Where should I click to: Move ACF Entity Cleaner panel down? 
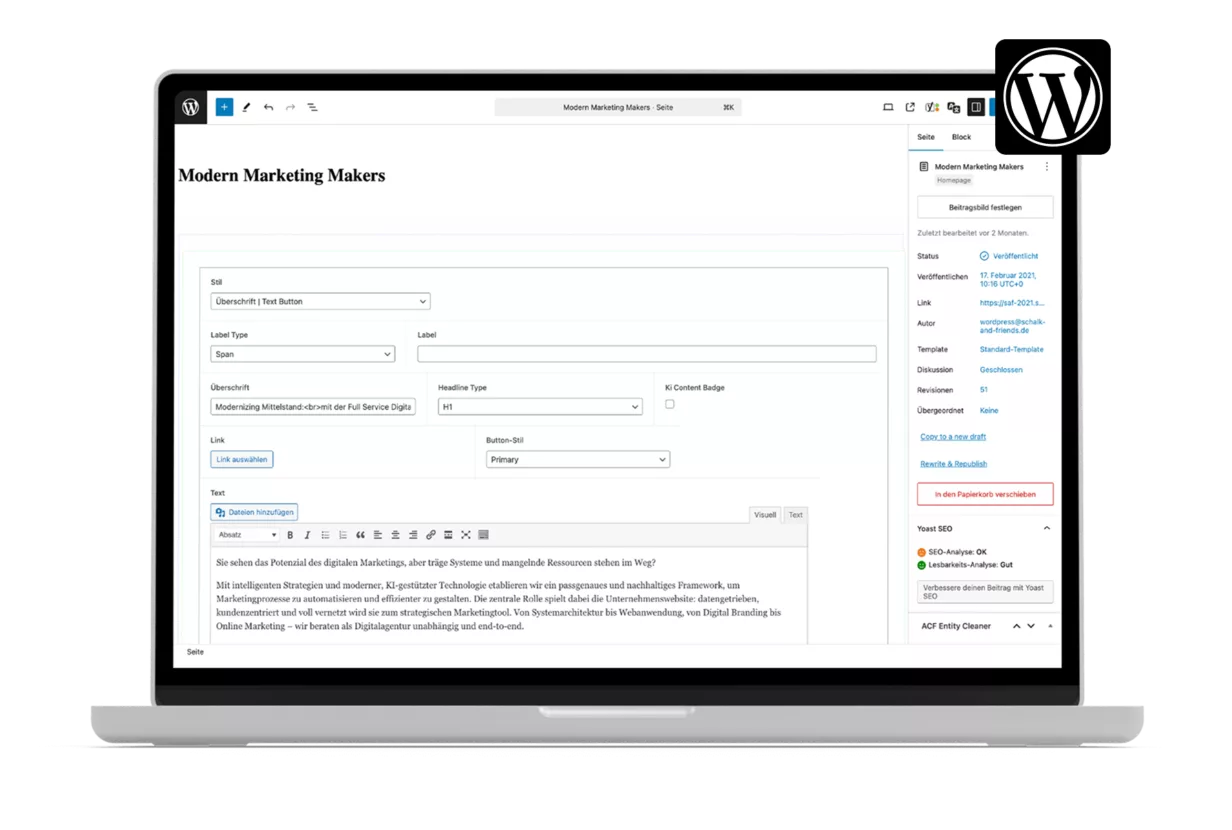click(x=1031, y=626)
